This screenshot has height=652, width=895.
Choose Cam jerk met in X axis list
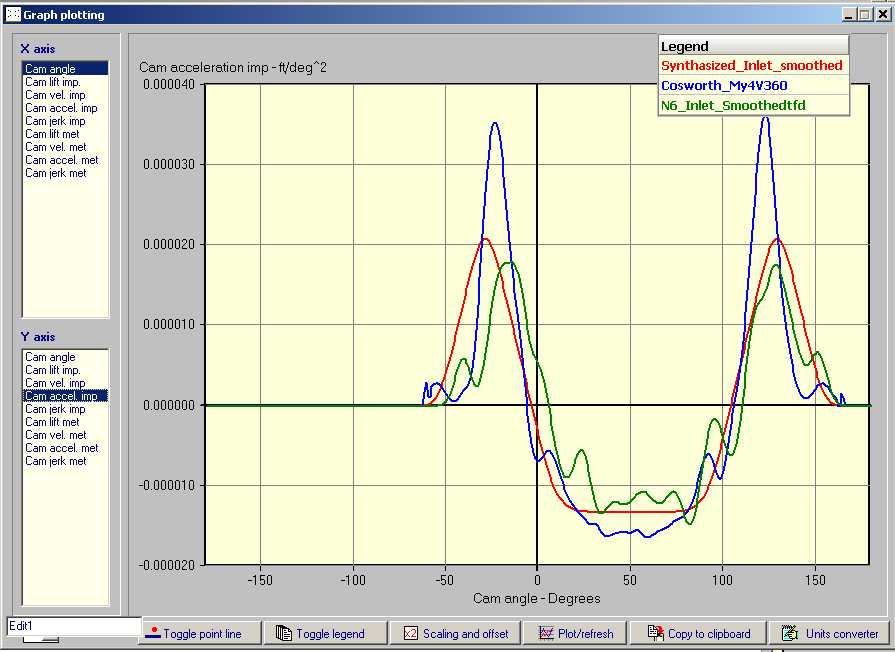tap(55, 173)
